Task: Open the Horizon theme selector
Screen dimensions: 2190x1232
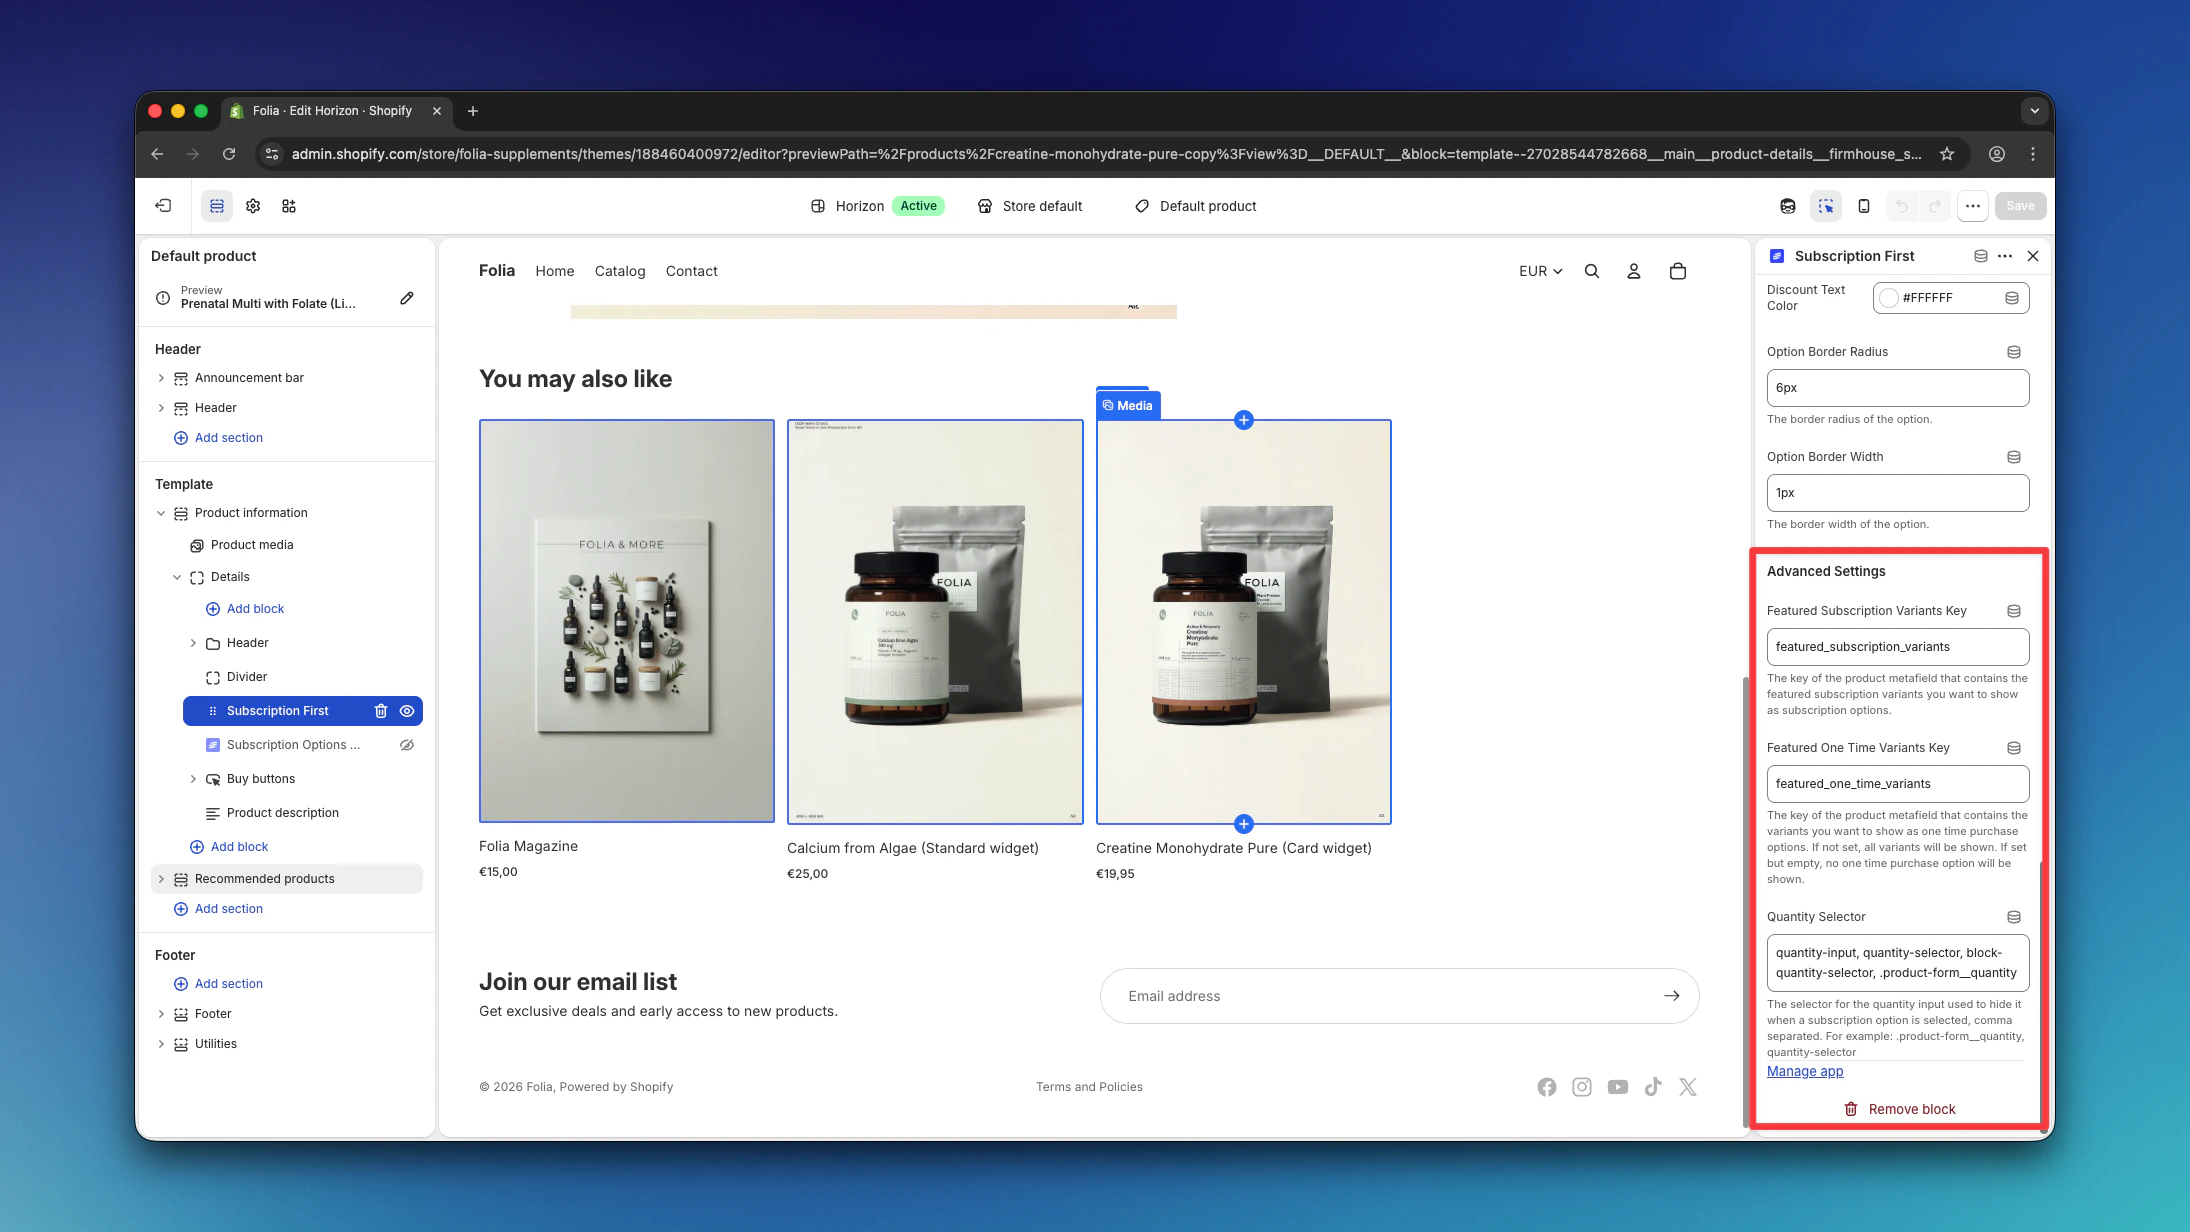Action: tap(877, 206)
